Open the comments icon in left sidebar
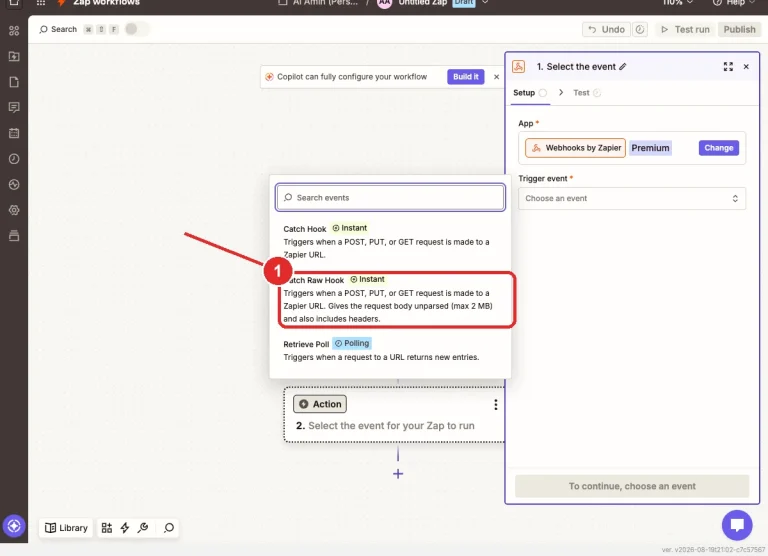The height and width of the screenshot is (556, 768). point(14,107)
